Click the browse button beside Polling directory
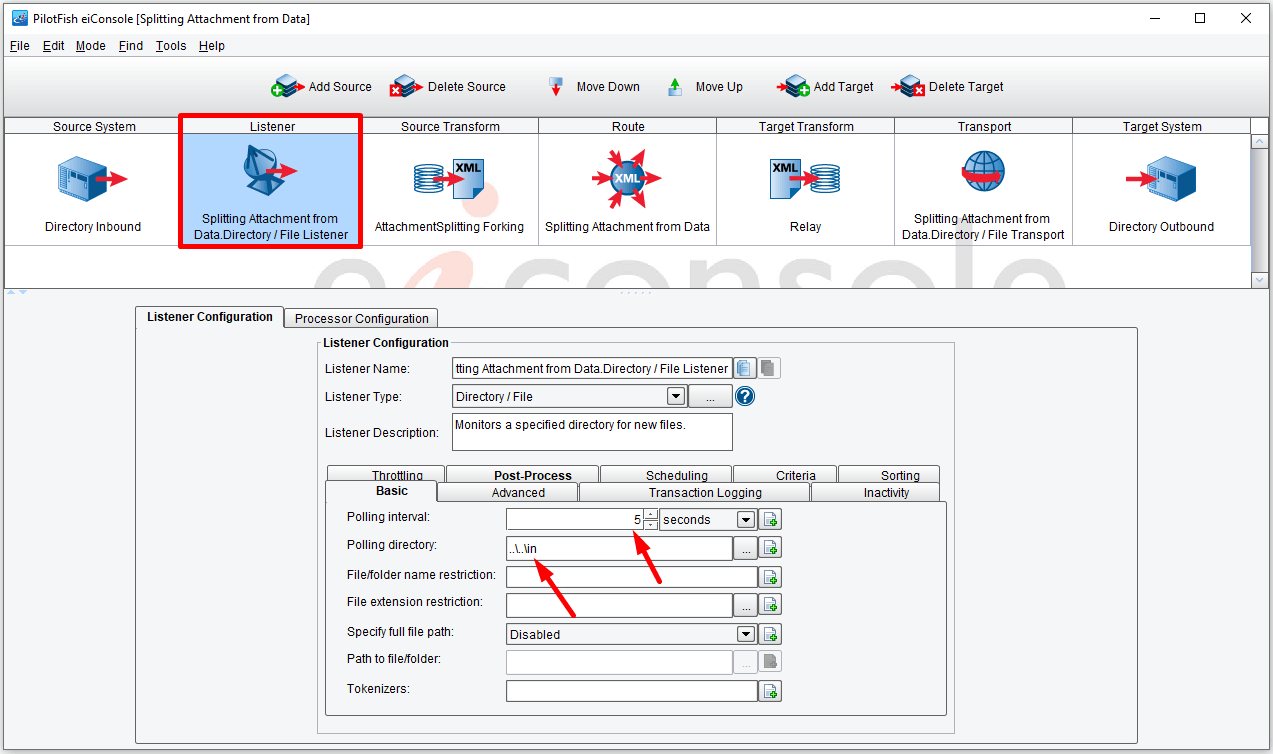Screen dimensions: 1273x754 pyautogui.click(x=745, y=548)
